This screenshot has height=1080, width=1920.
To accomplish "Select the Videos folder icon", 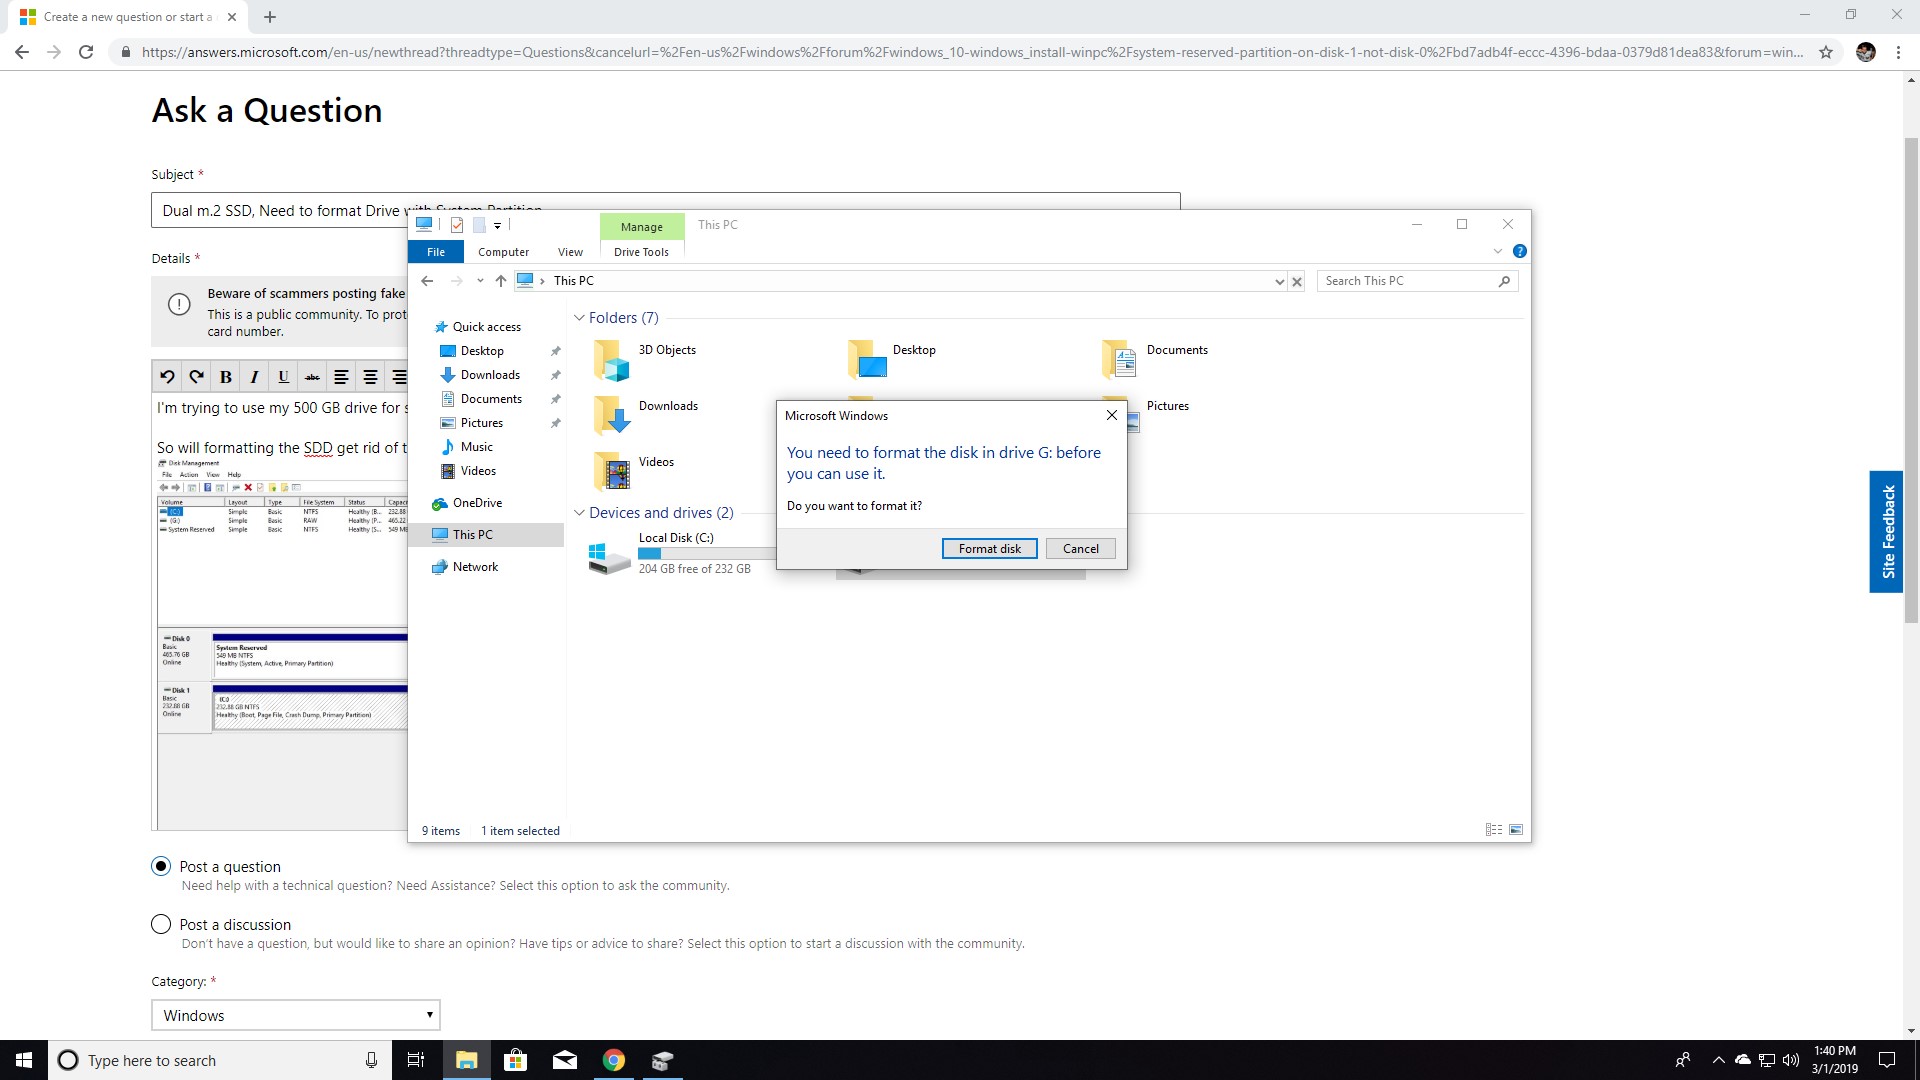I will (x=611, y=472).
